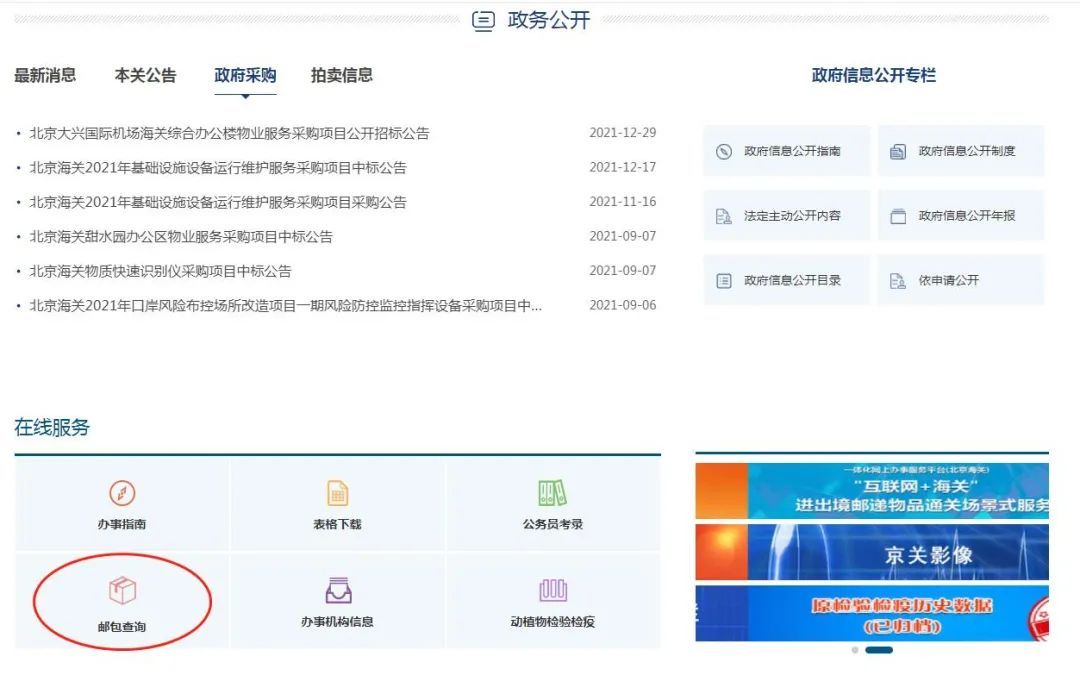
Task: Click the 政府信息公开年报 icon
Action: [x=898, y=216]
